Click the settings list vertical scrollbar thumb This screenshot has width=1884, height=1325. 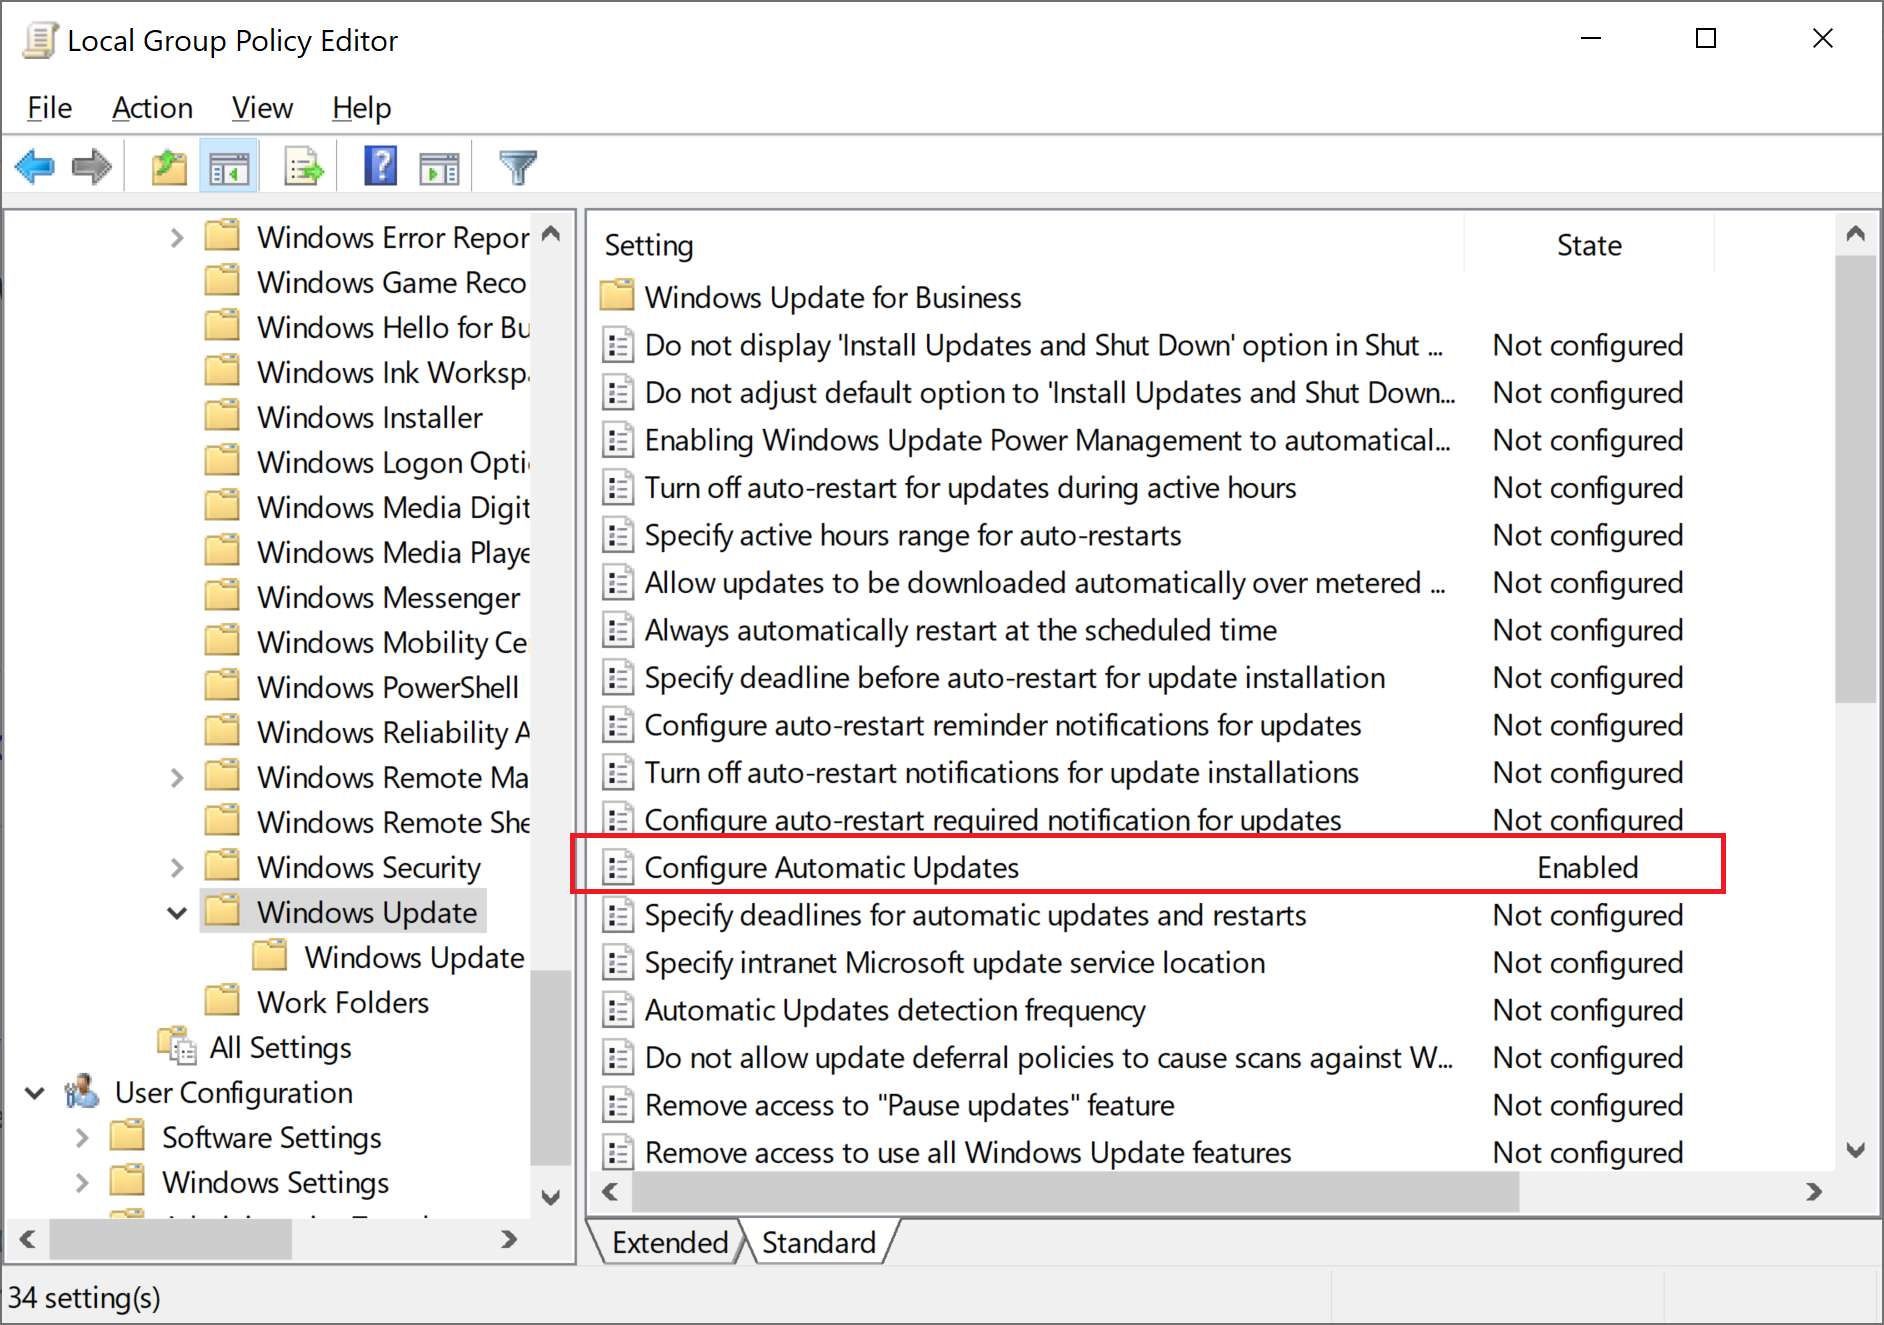(x=1855, y=478)
